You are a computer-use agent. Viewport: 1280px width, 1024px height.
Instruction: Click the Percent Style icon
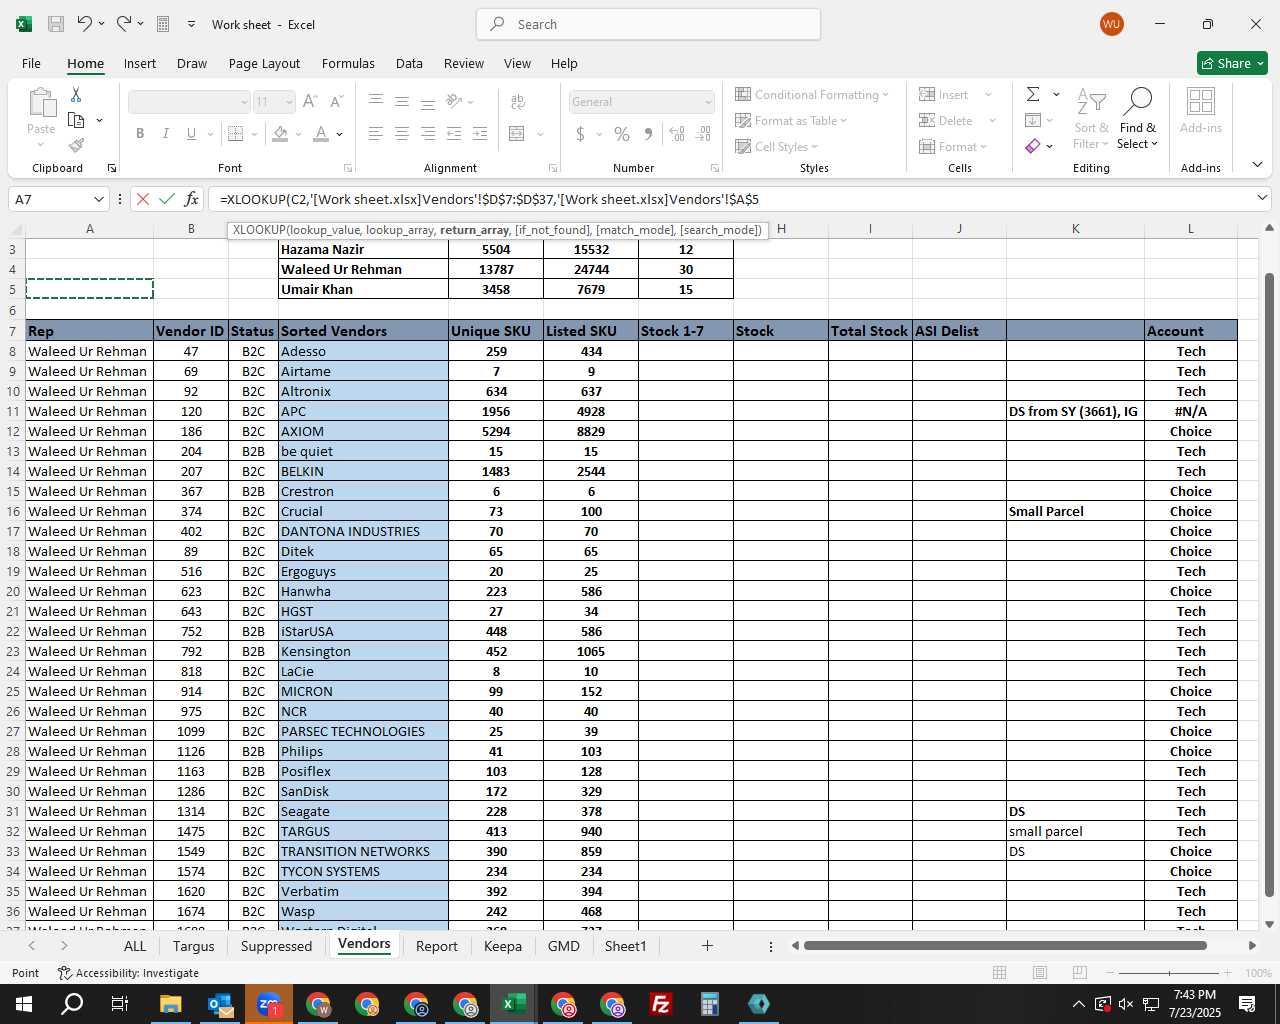coord(622,134)
